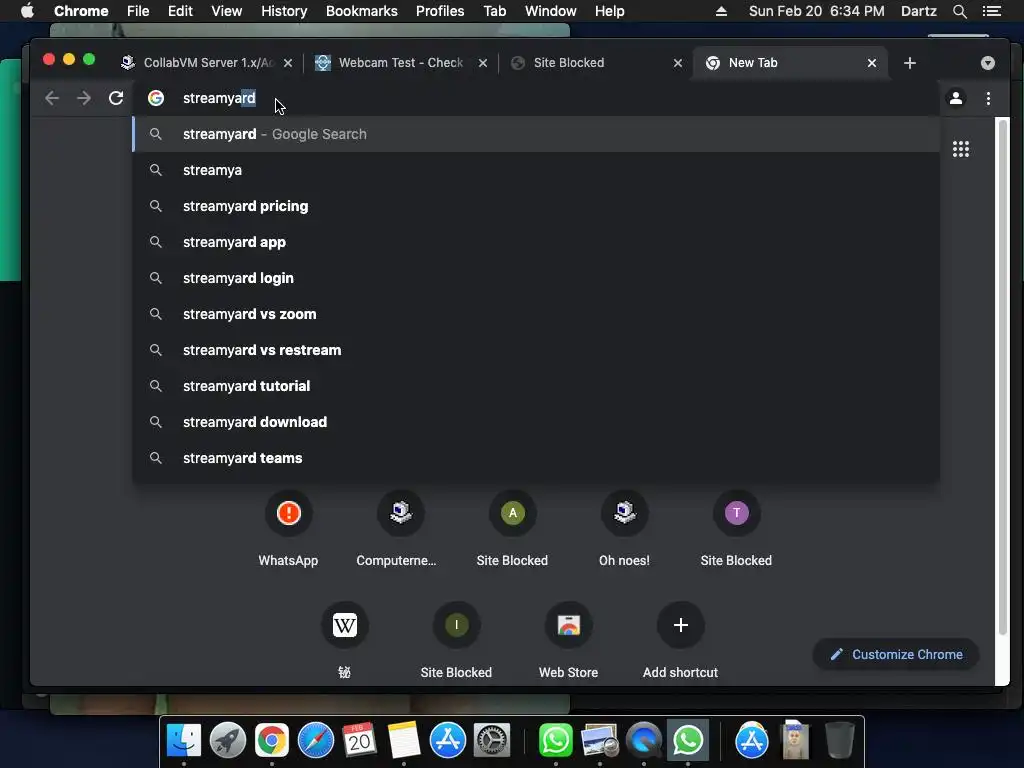Open the Chrome app menu
The width and height of the screenshot is (1024, 768).
(81, 11)
